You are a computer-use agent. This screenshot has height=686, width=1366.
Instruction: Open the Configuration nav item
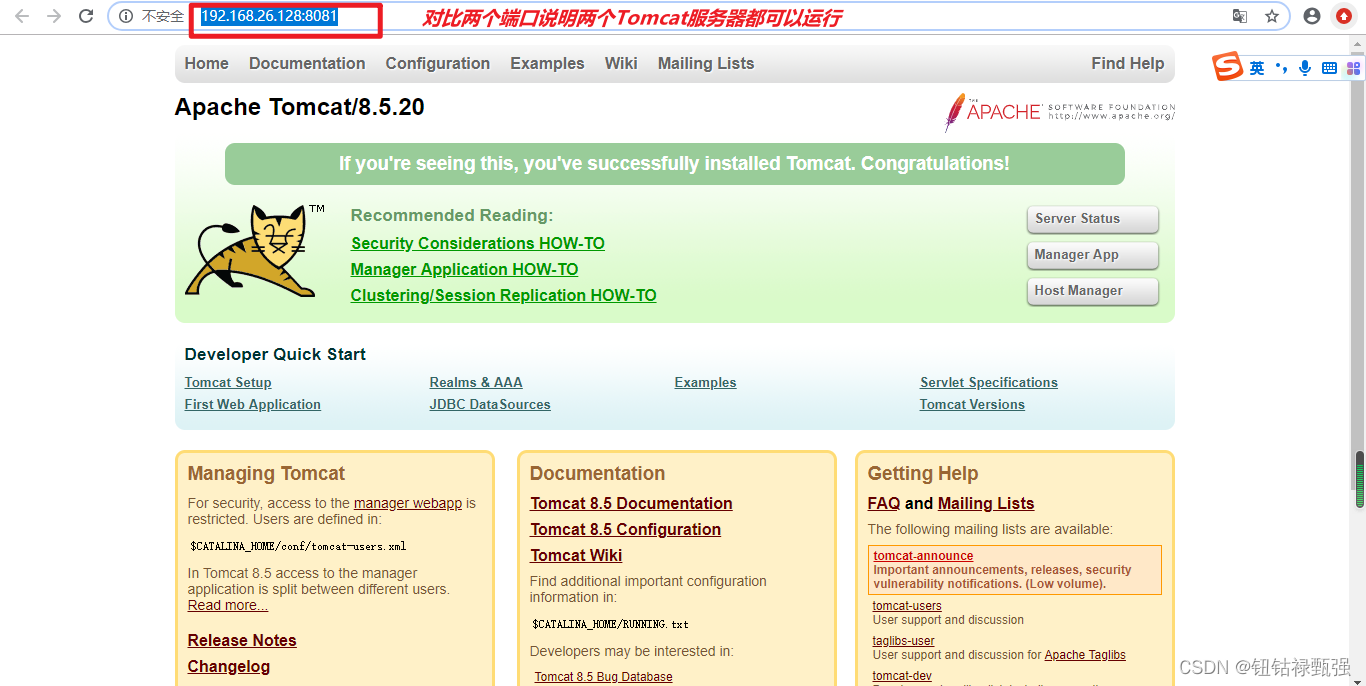click(x=438, y=63)
